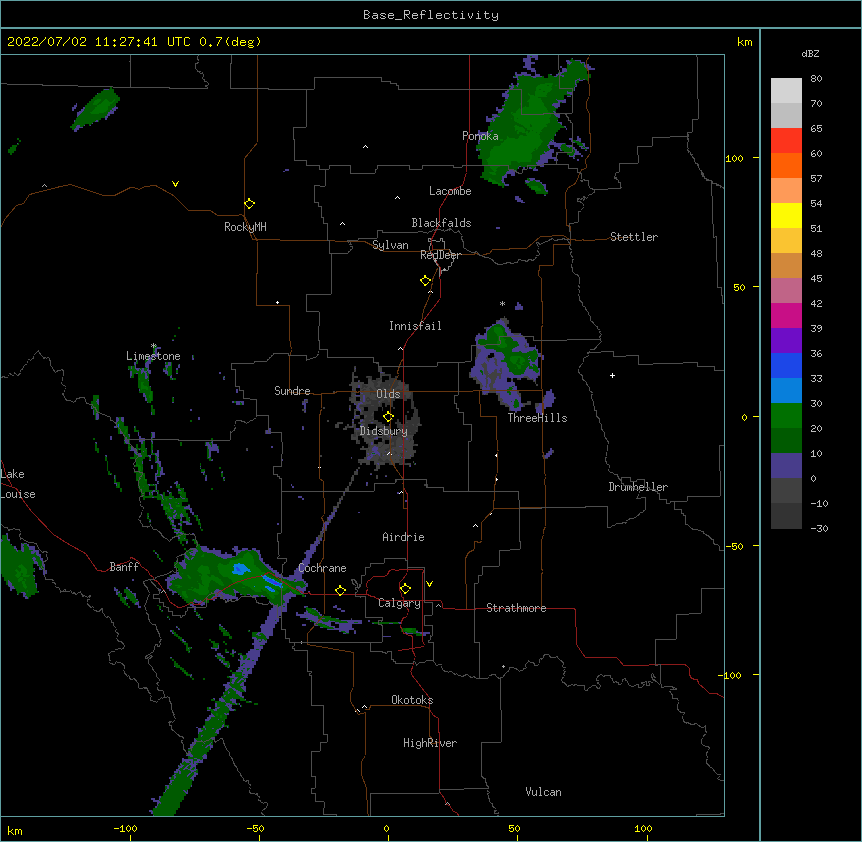Click the Limestone label
This screenshot has height=842, width=862.
153,356
